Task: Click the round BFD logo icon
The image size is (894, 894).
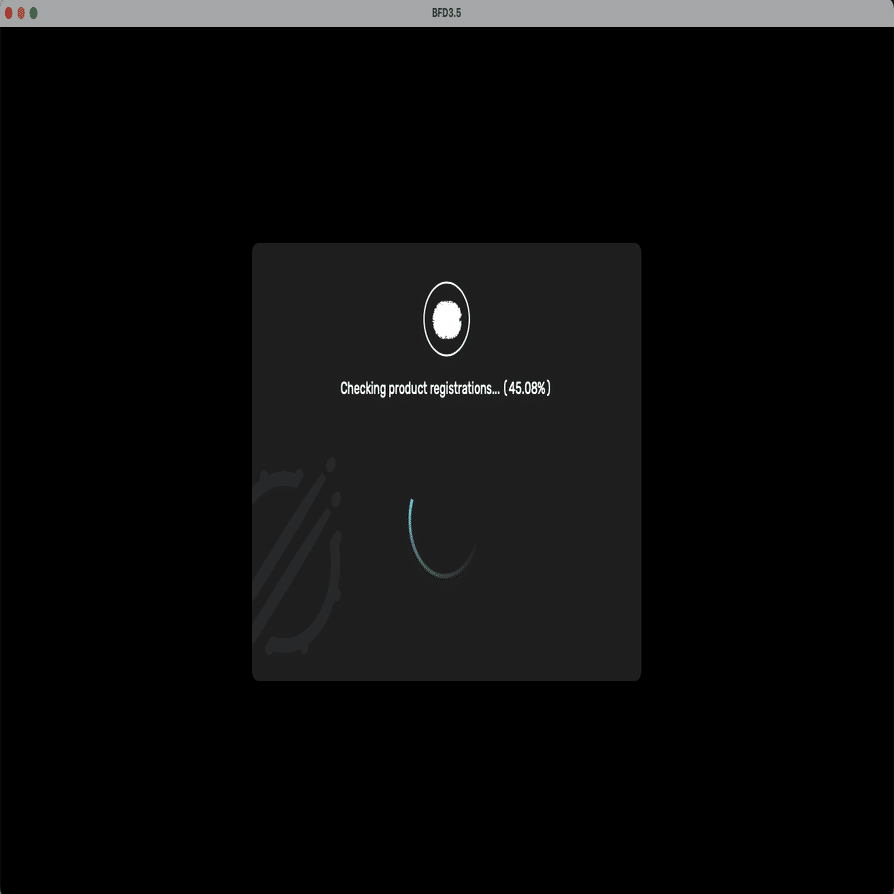Action: pos(446,319)
